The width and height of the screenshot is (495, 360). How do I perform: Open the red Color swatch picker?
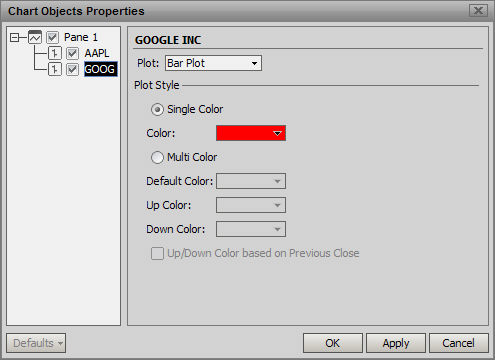[x=251, y=133]
